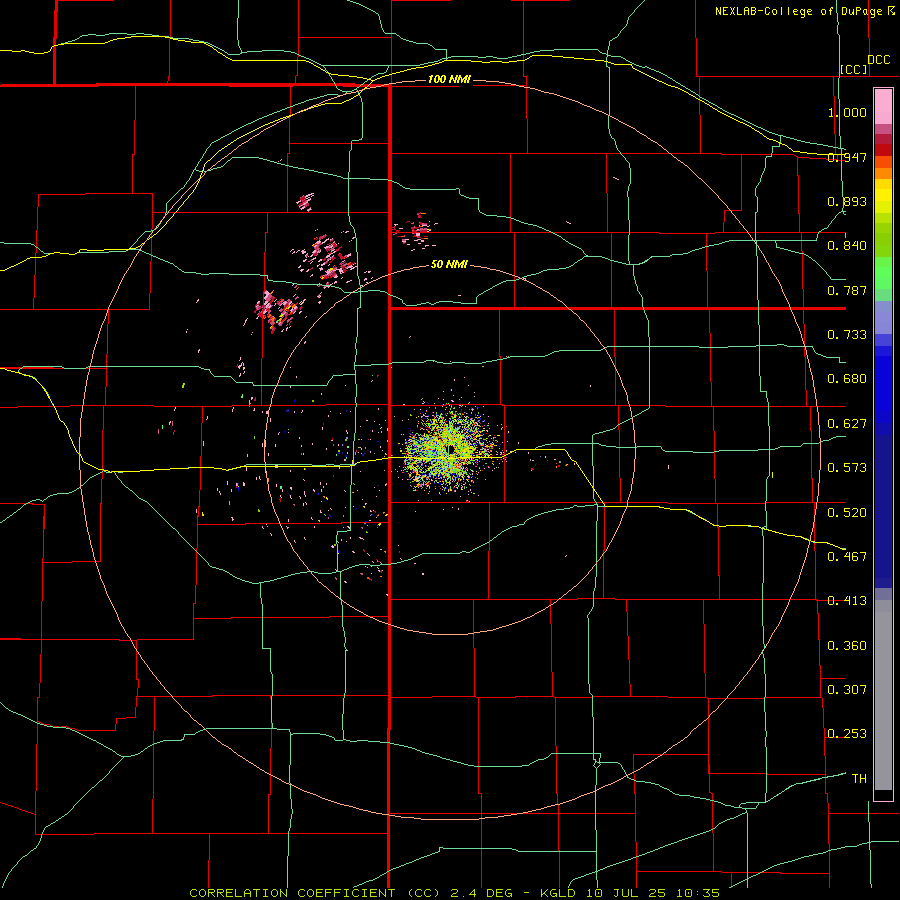This screenshot has height=900, width=900.
Task: Click the pink band of the color bar
Action: pos(883,107)
